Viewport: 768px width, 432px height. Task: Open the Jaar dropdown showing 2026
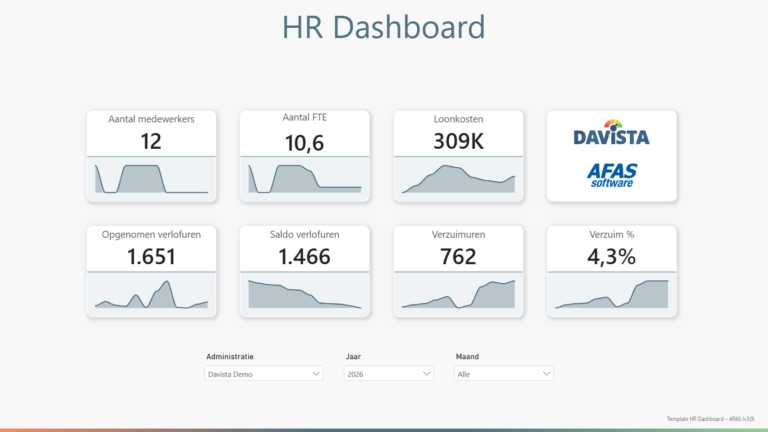tap(388, 374)
